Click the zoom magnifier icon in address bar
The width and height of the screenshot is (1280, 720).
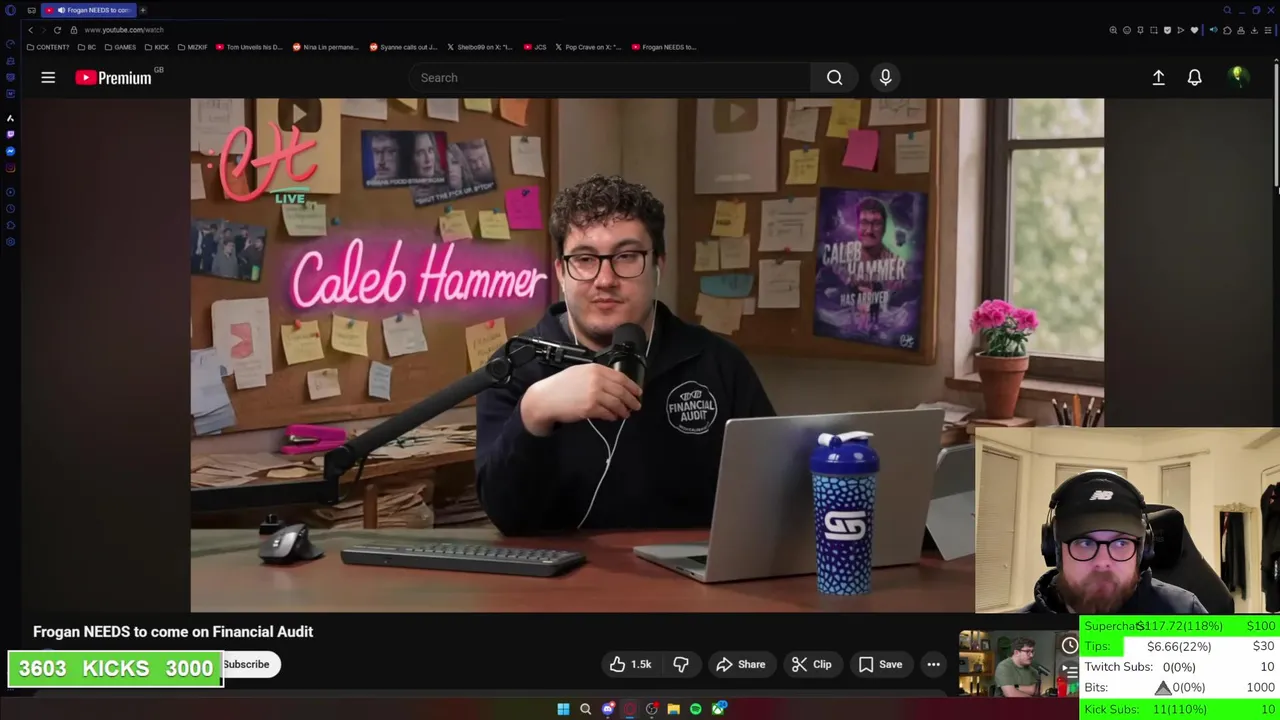click(1113, 30)
